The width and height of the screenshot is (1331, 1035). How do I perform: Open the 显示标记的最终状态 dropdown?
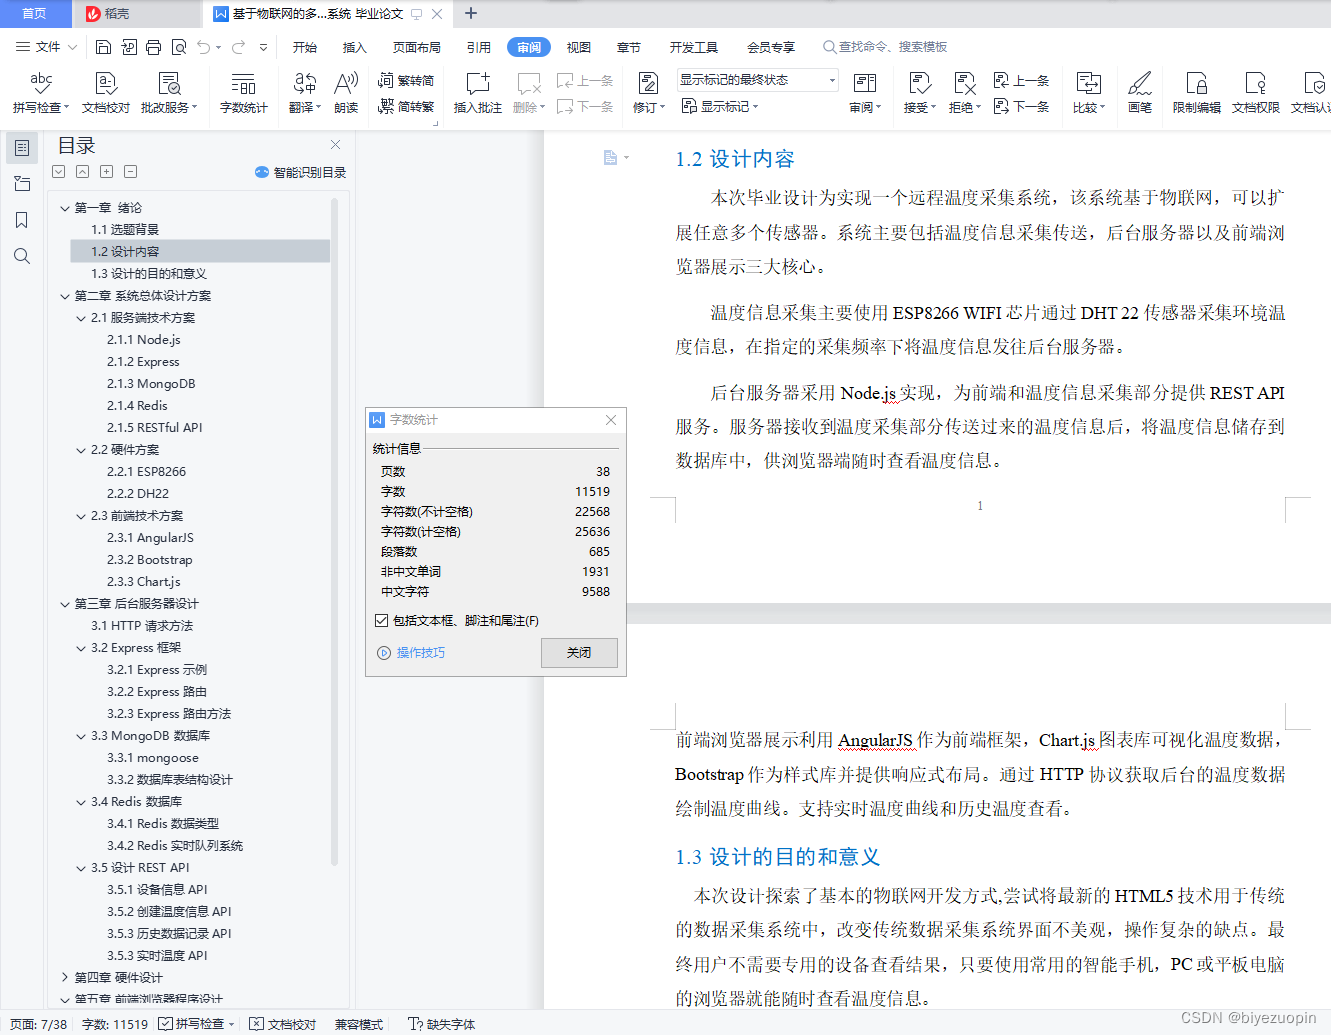757,80
